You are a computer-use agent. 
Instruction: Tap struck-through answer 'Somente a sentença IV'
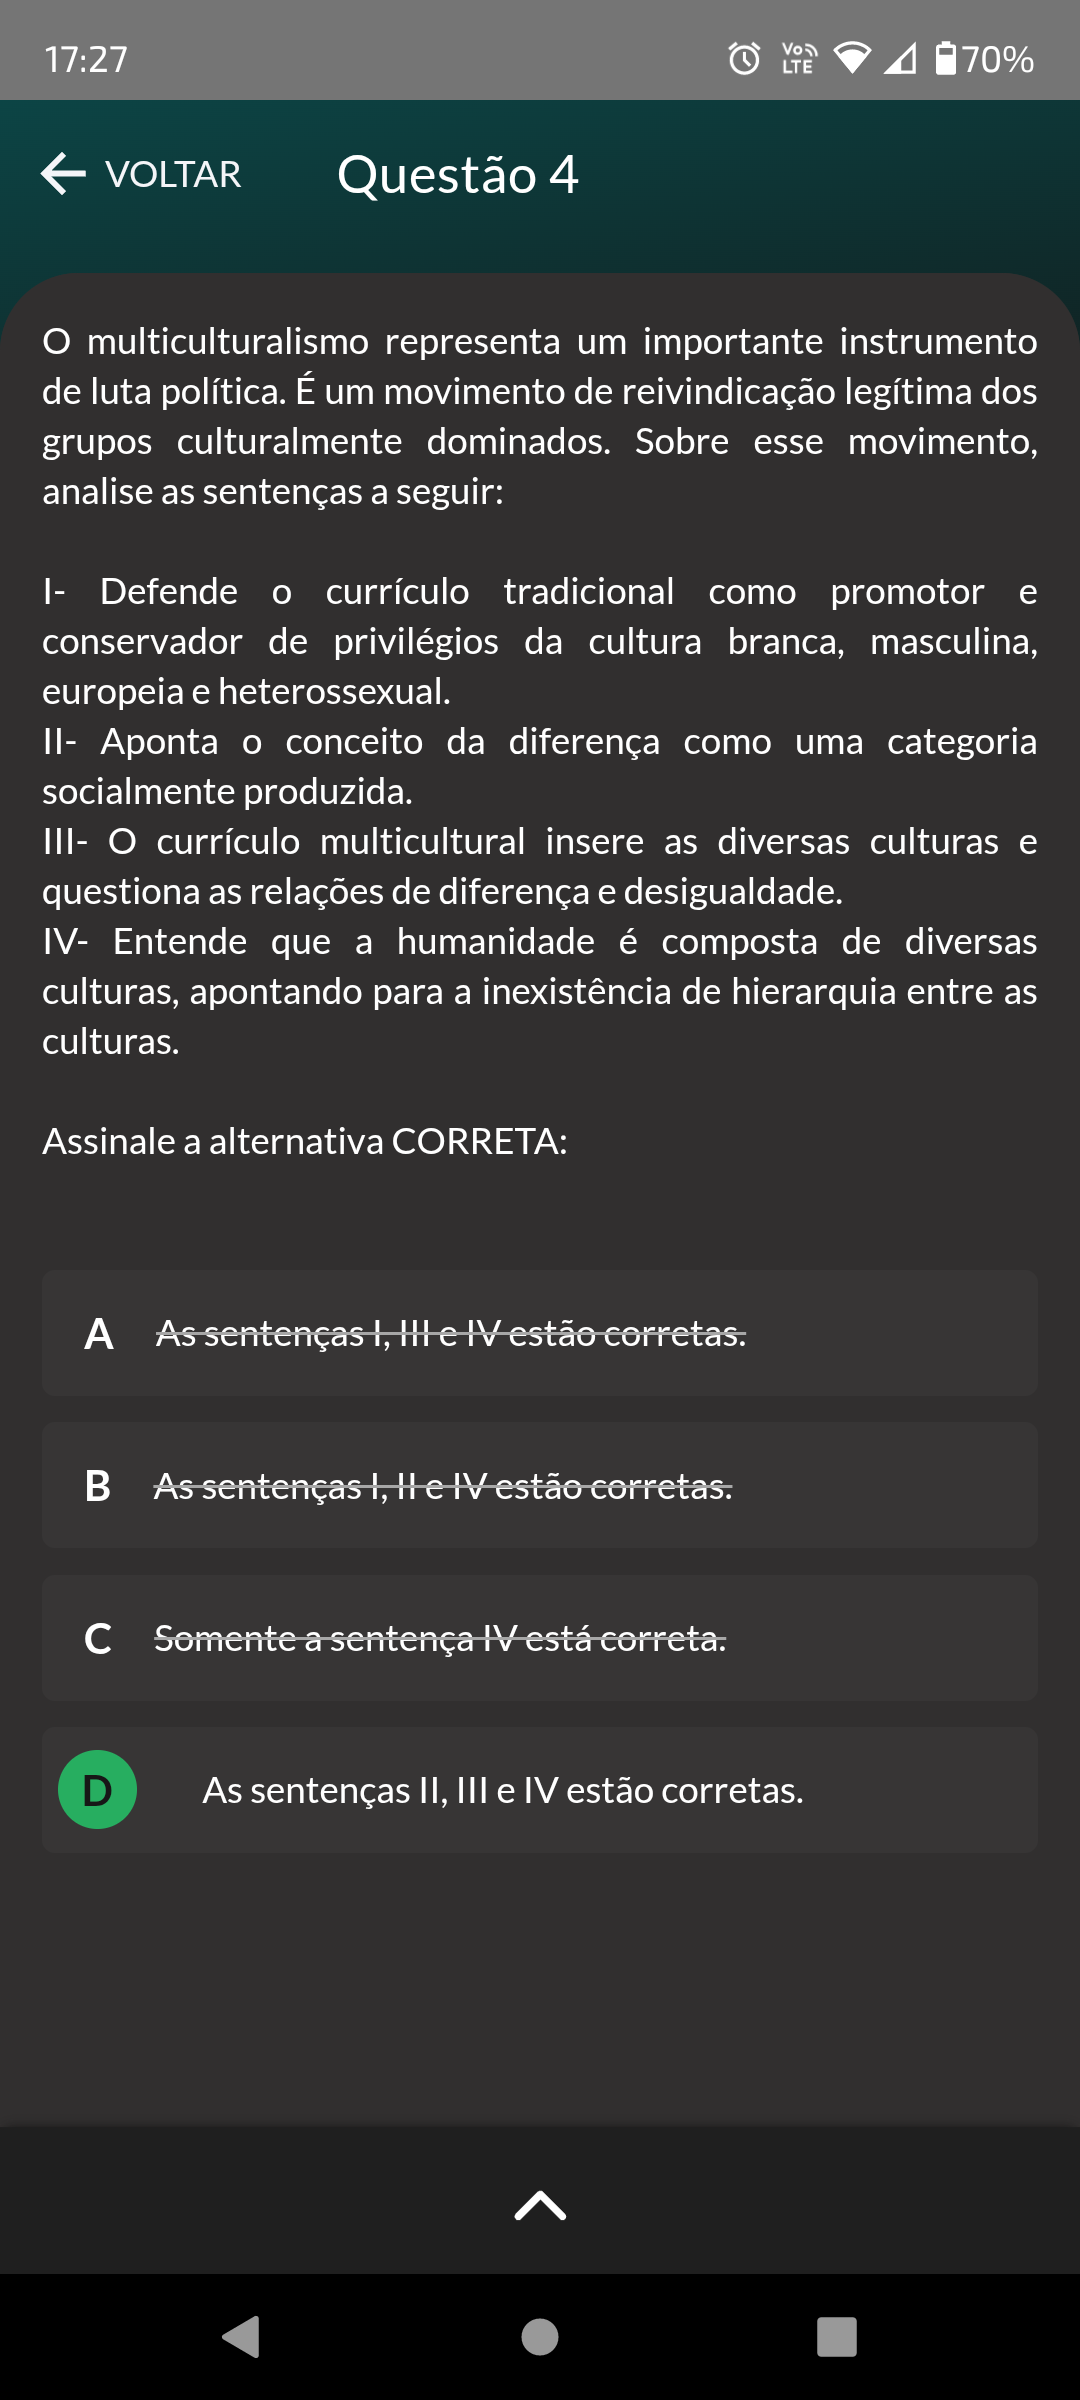(440, 1639)
